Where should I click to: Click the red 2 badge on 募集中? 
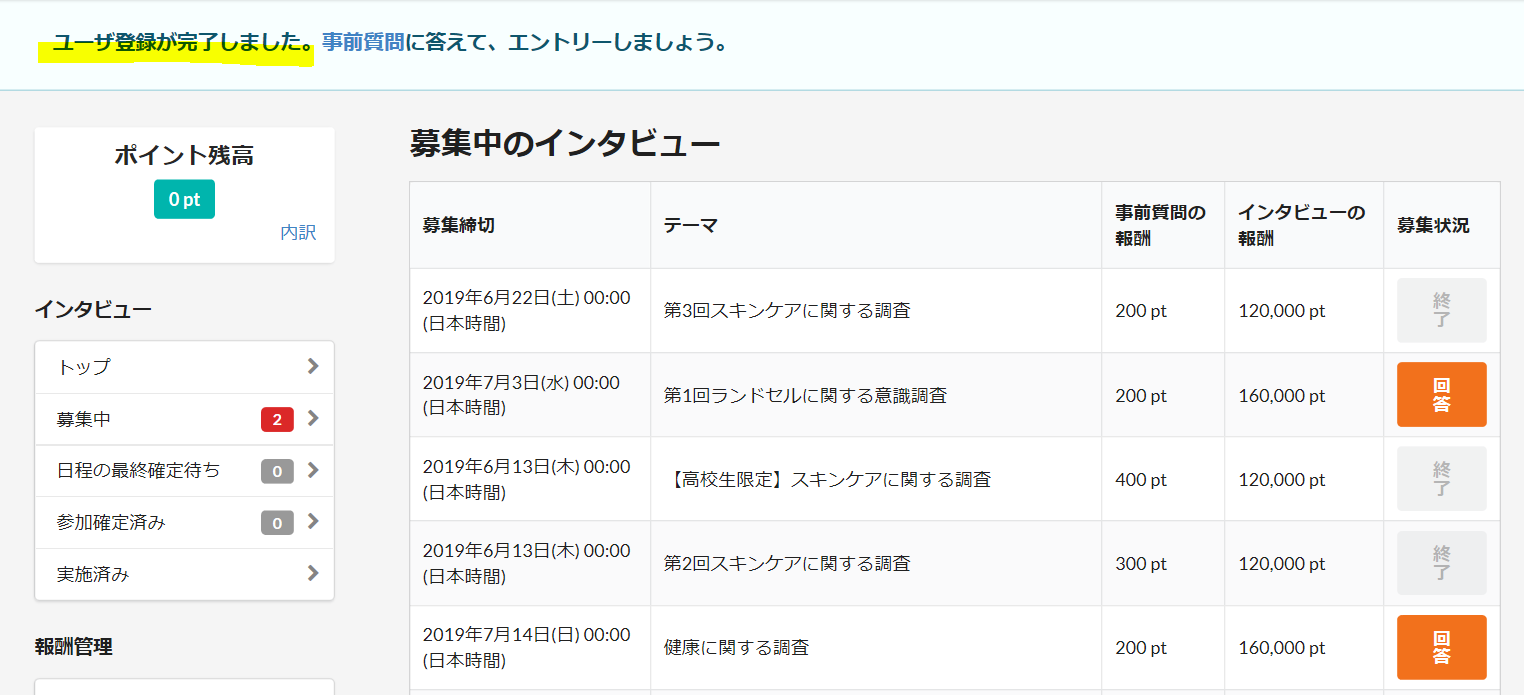pos(277,419)
